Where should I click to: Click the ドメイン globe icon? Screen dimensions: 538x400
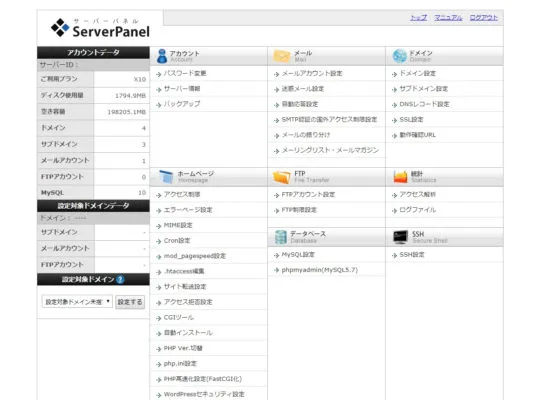pos(399,56)
